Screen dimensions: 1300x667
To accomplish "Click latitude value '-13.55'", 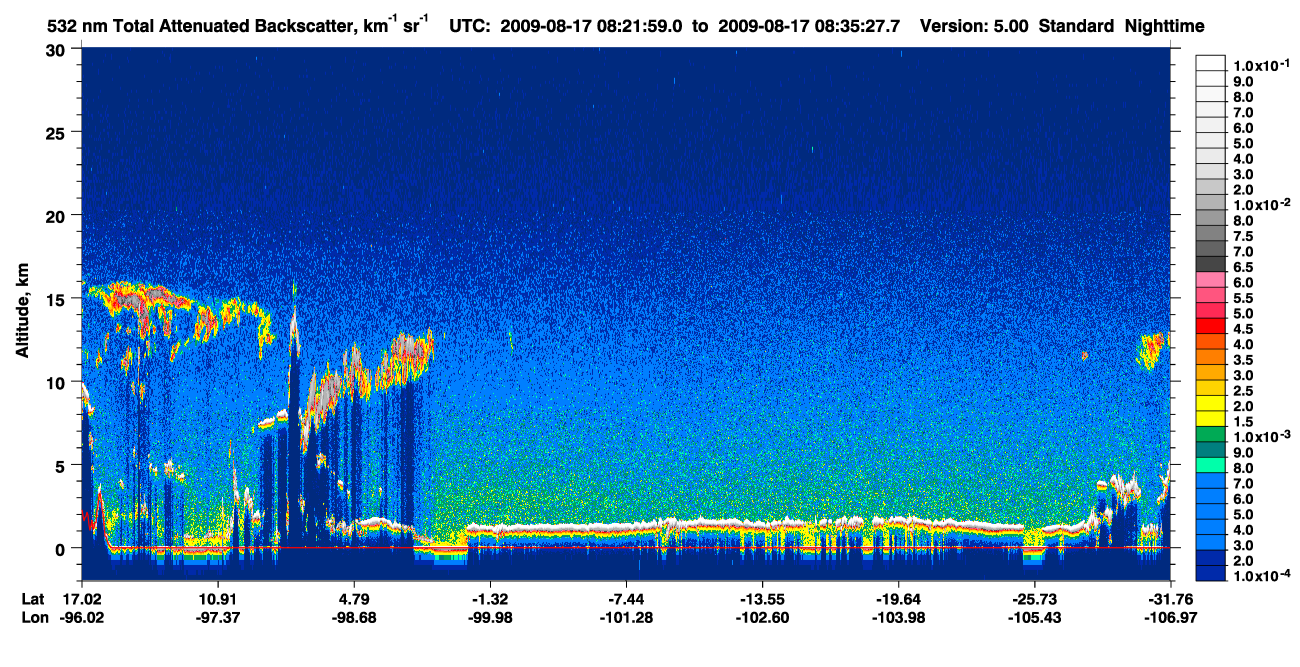I will 762,599.
